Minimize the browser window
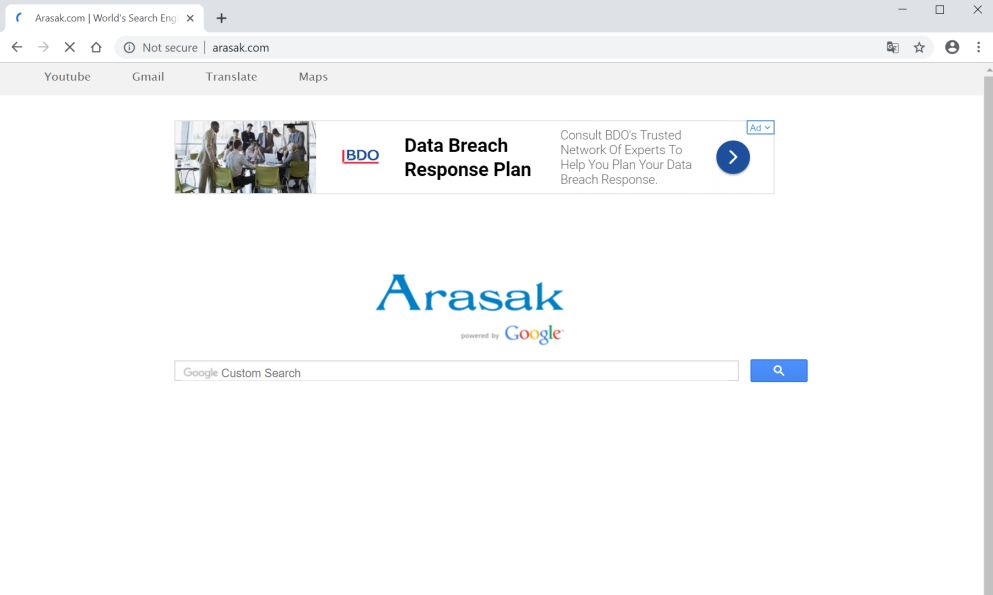Image resolution: width=993 pixels, height=595 pixels. [x=902, y=9]
